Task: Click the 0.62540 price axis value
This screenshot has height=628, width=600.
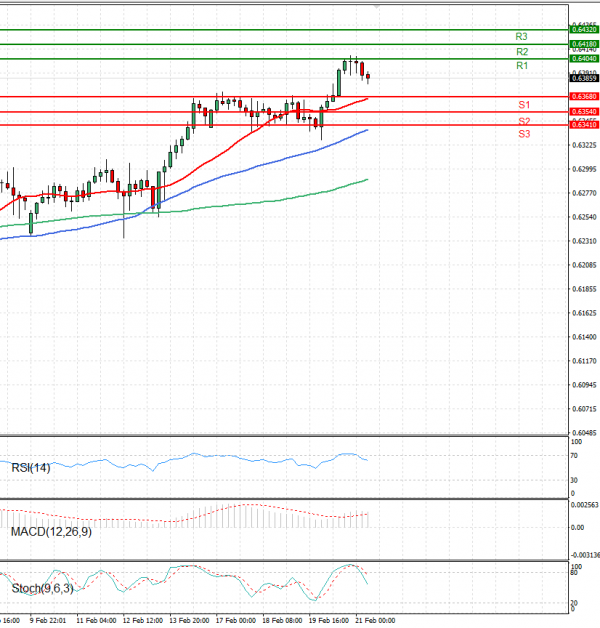Action: (584, 217)
